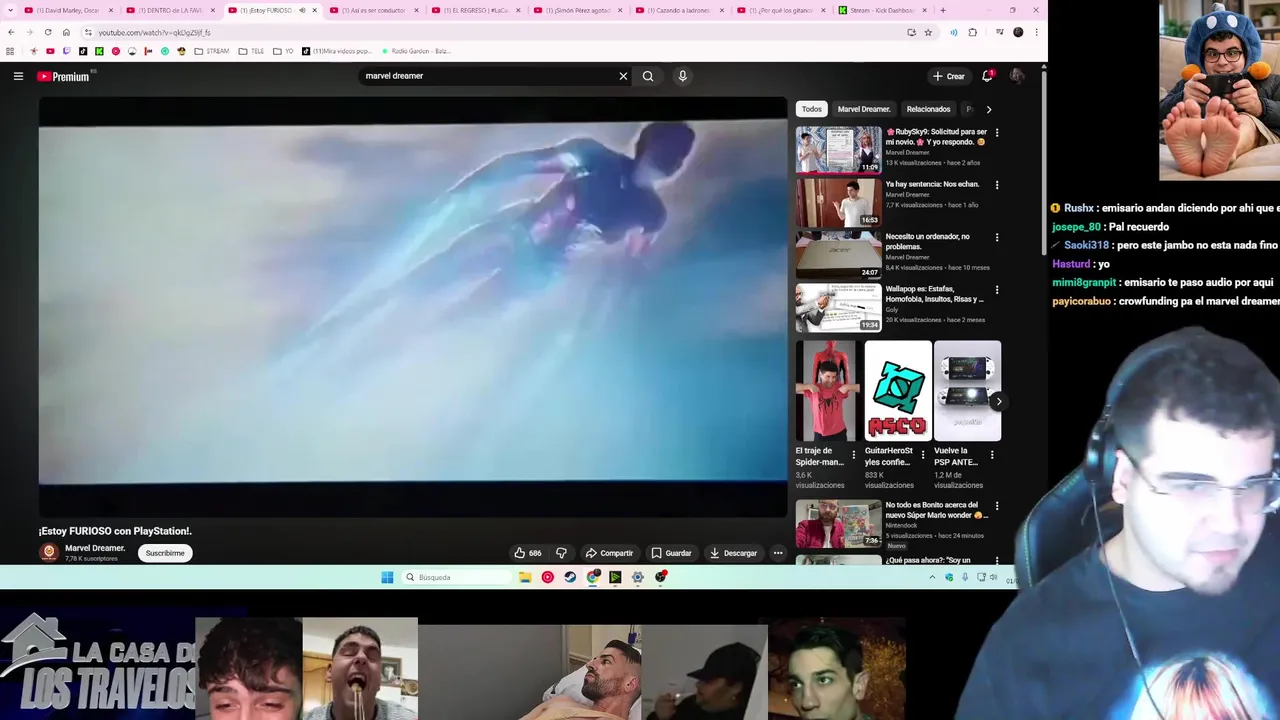Mute audio on '¡Estoy FURIOSO' tab speaker icon
Image resolution: width=1280 pixels, height=720 pixels.
(302, 10)
